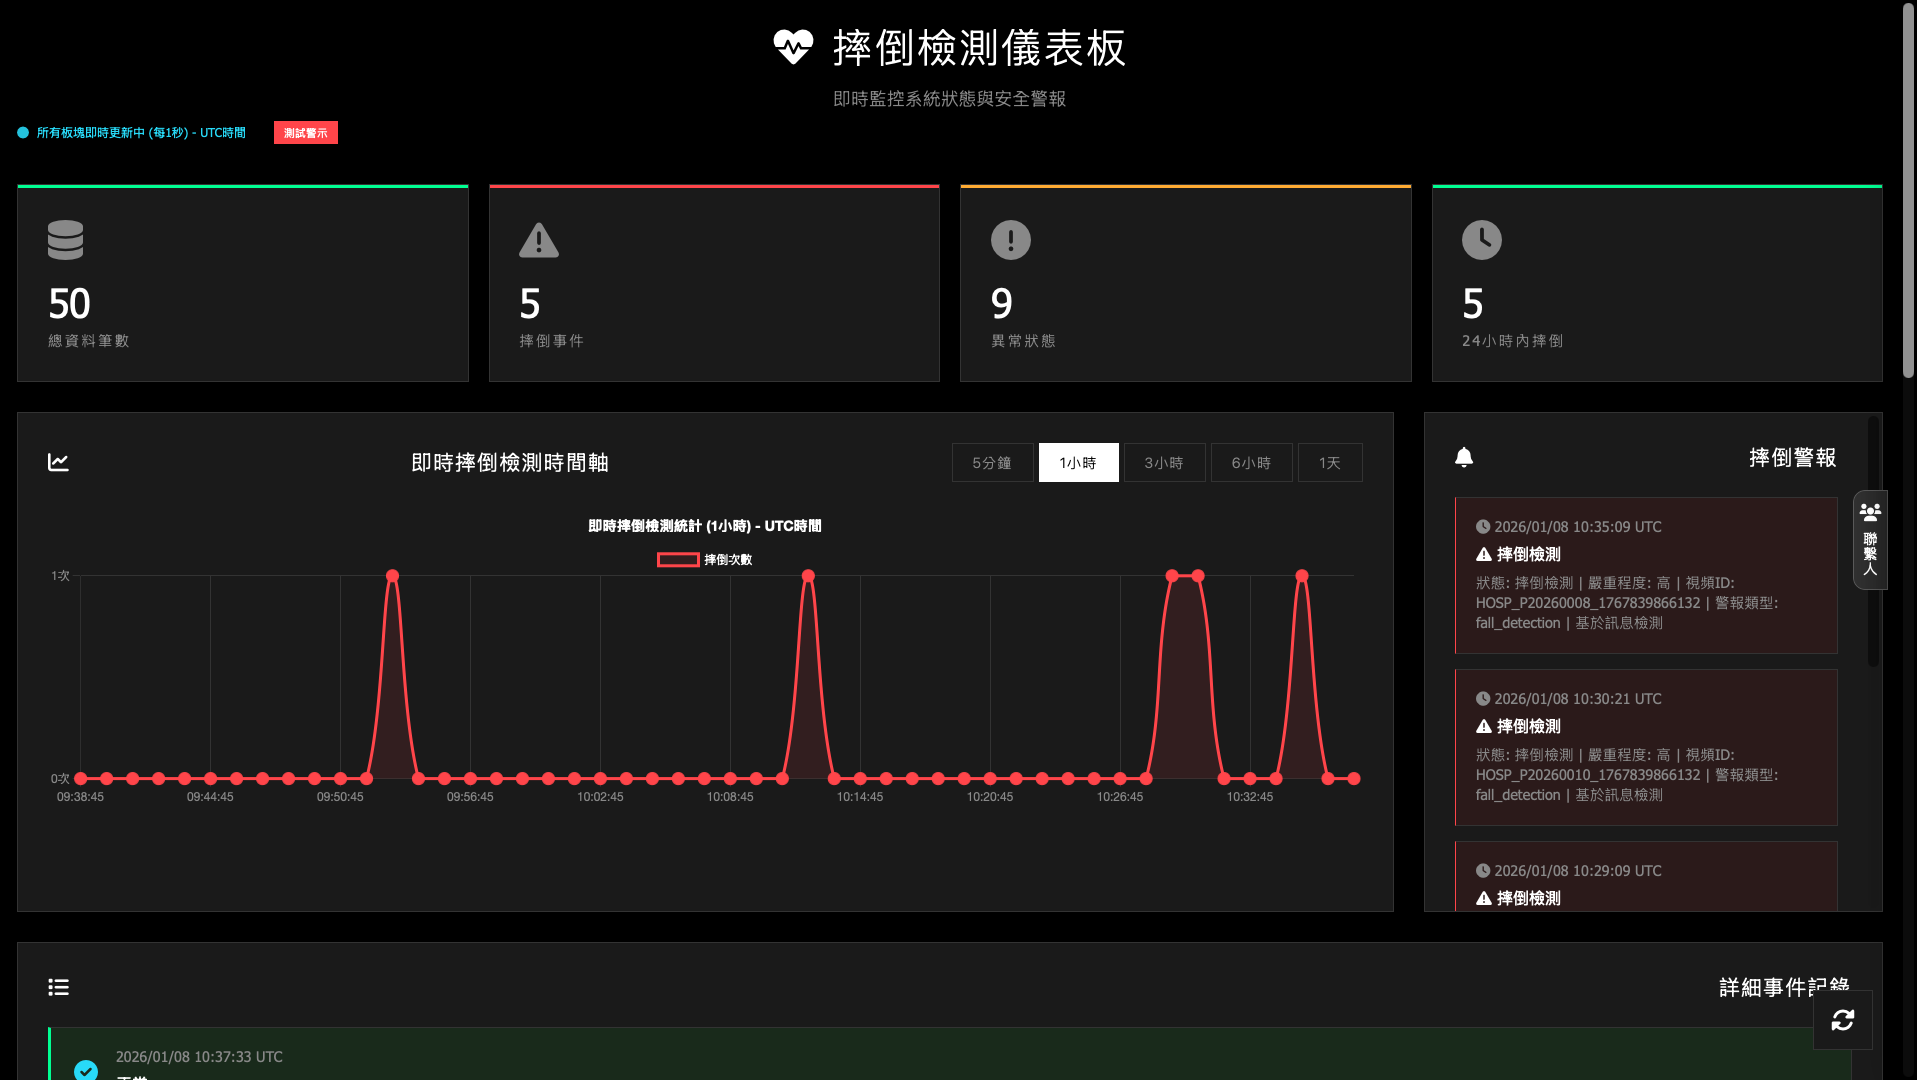The height and width of the screenshot is (1080, 1917).
Task: Switch chart to 1天 range
Action: 1329,463
